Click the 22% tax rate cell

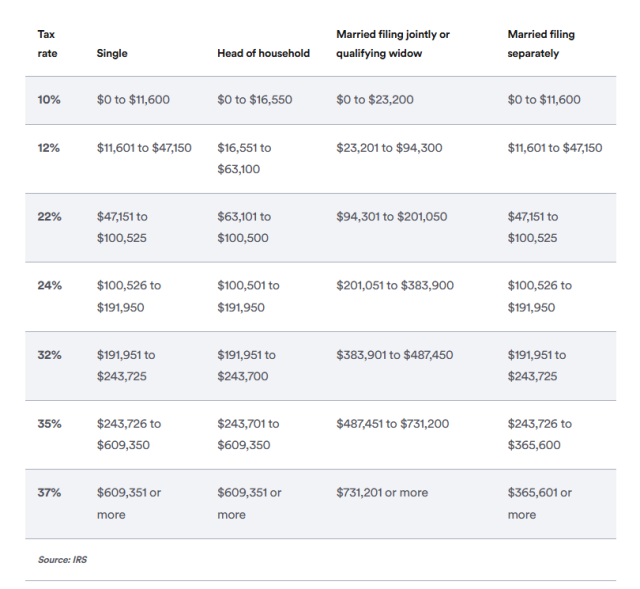[x=49, y=216]
